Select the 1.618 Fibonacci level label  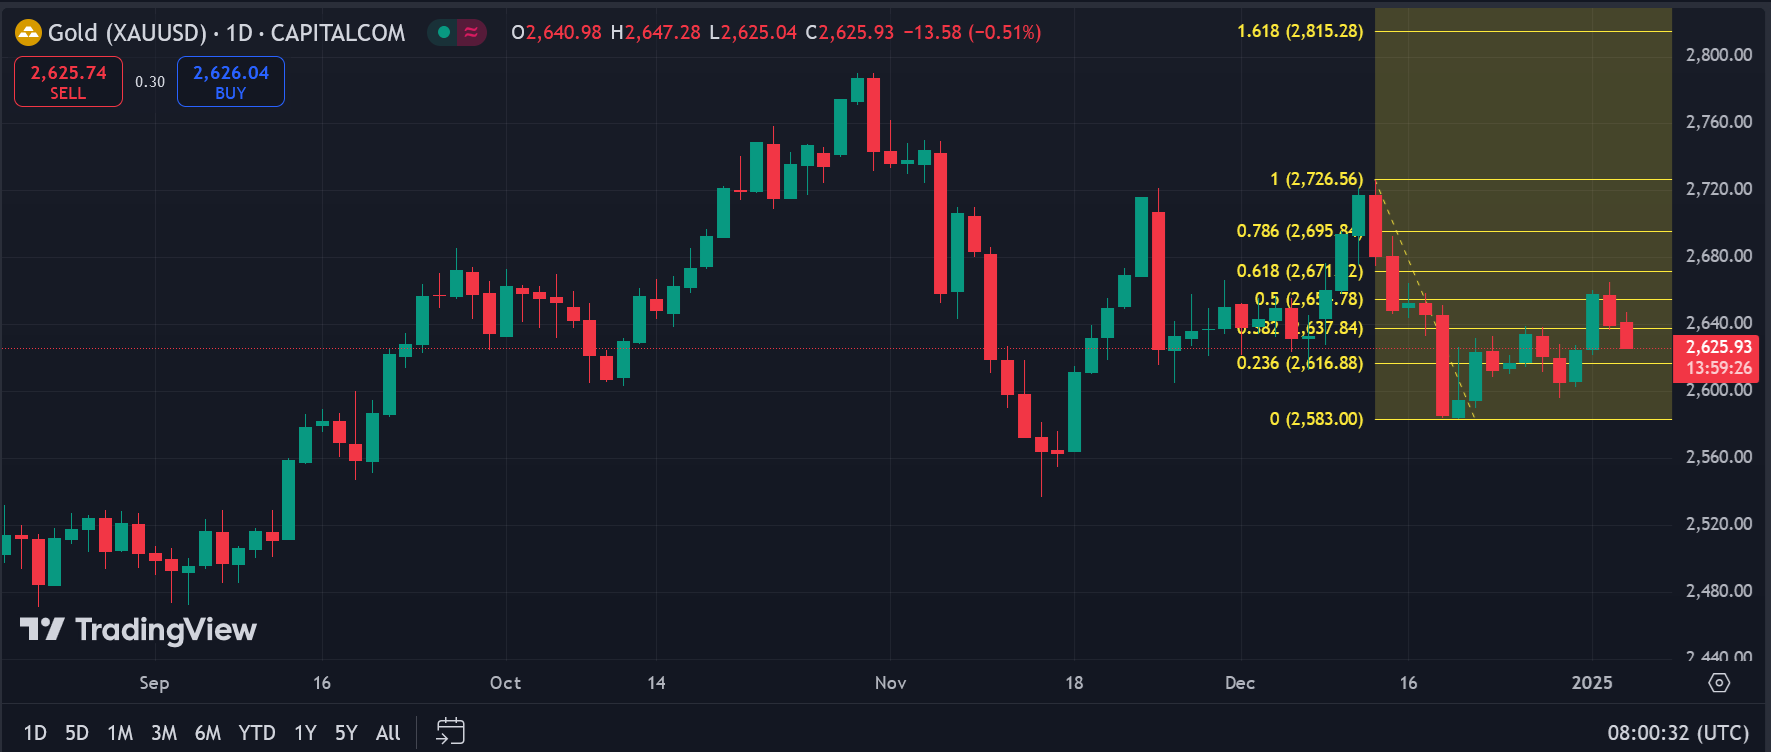click(1299, 31)
